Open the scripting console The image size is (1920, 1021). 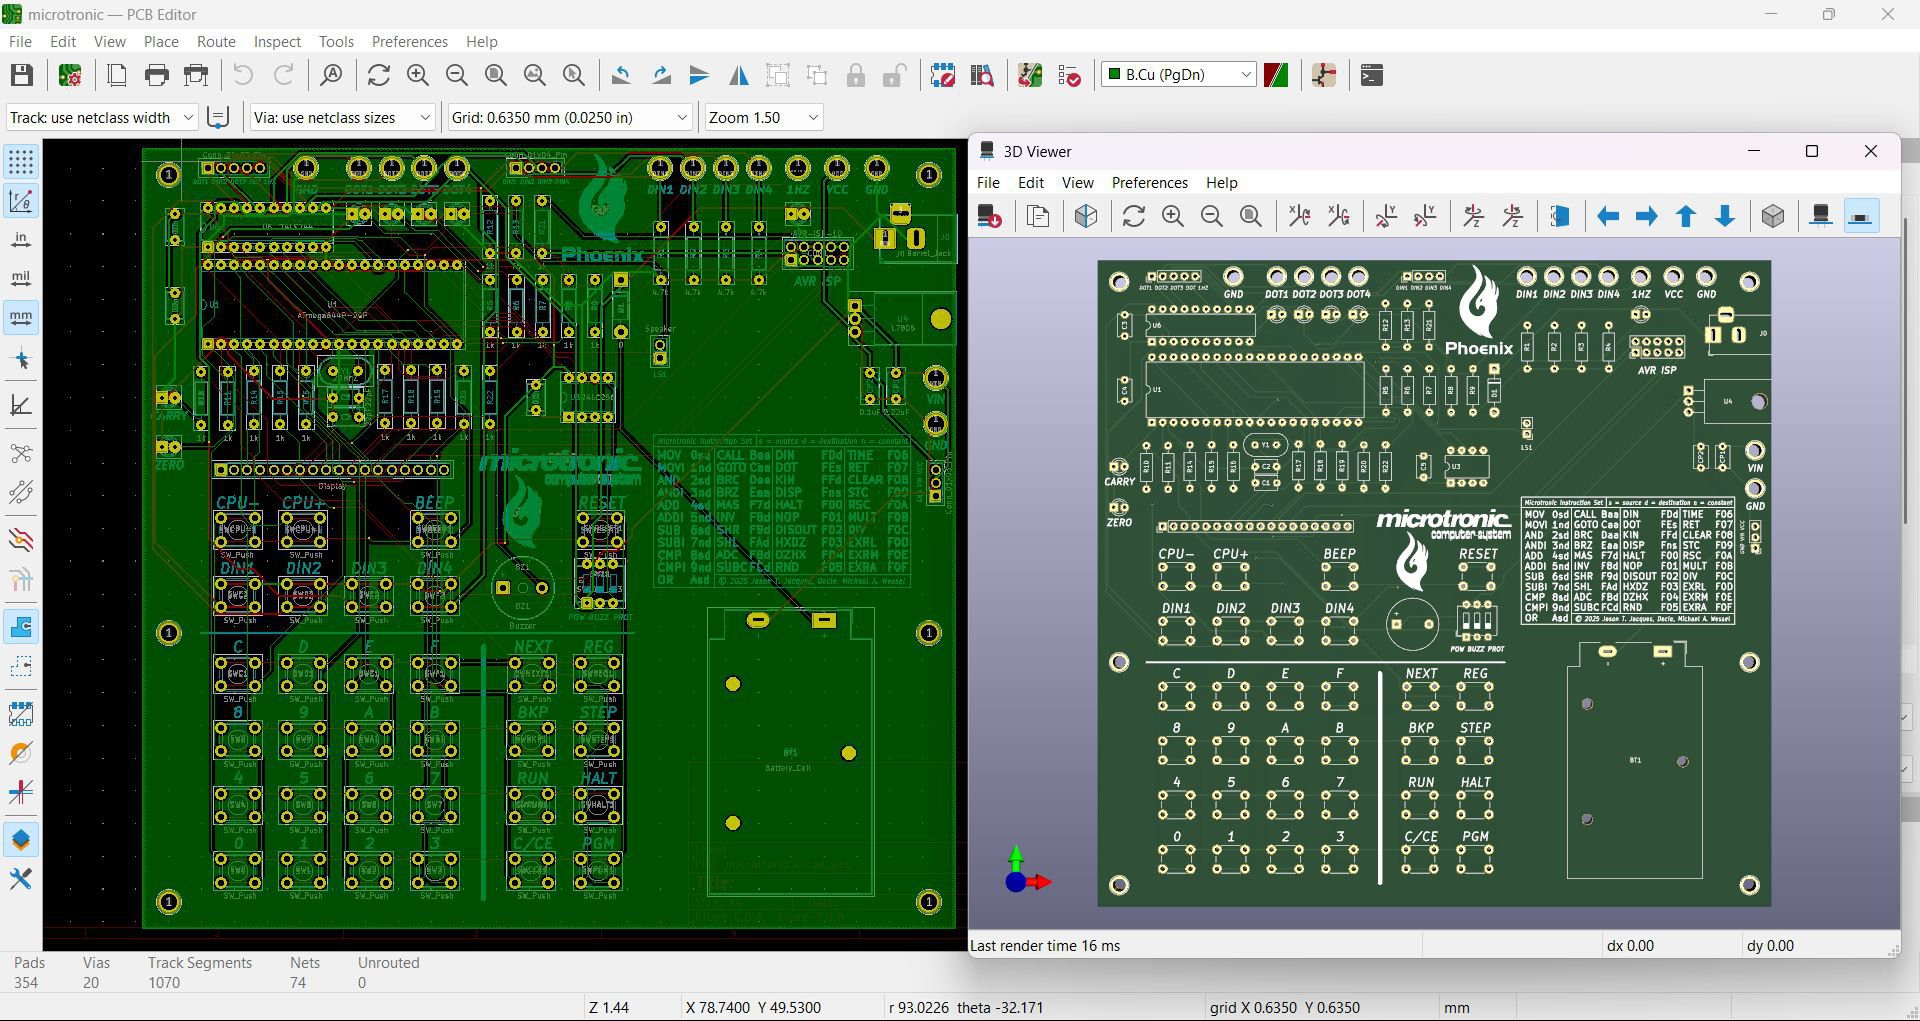click(1372, 75)
